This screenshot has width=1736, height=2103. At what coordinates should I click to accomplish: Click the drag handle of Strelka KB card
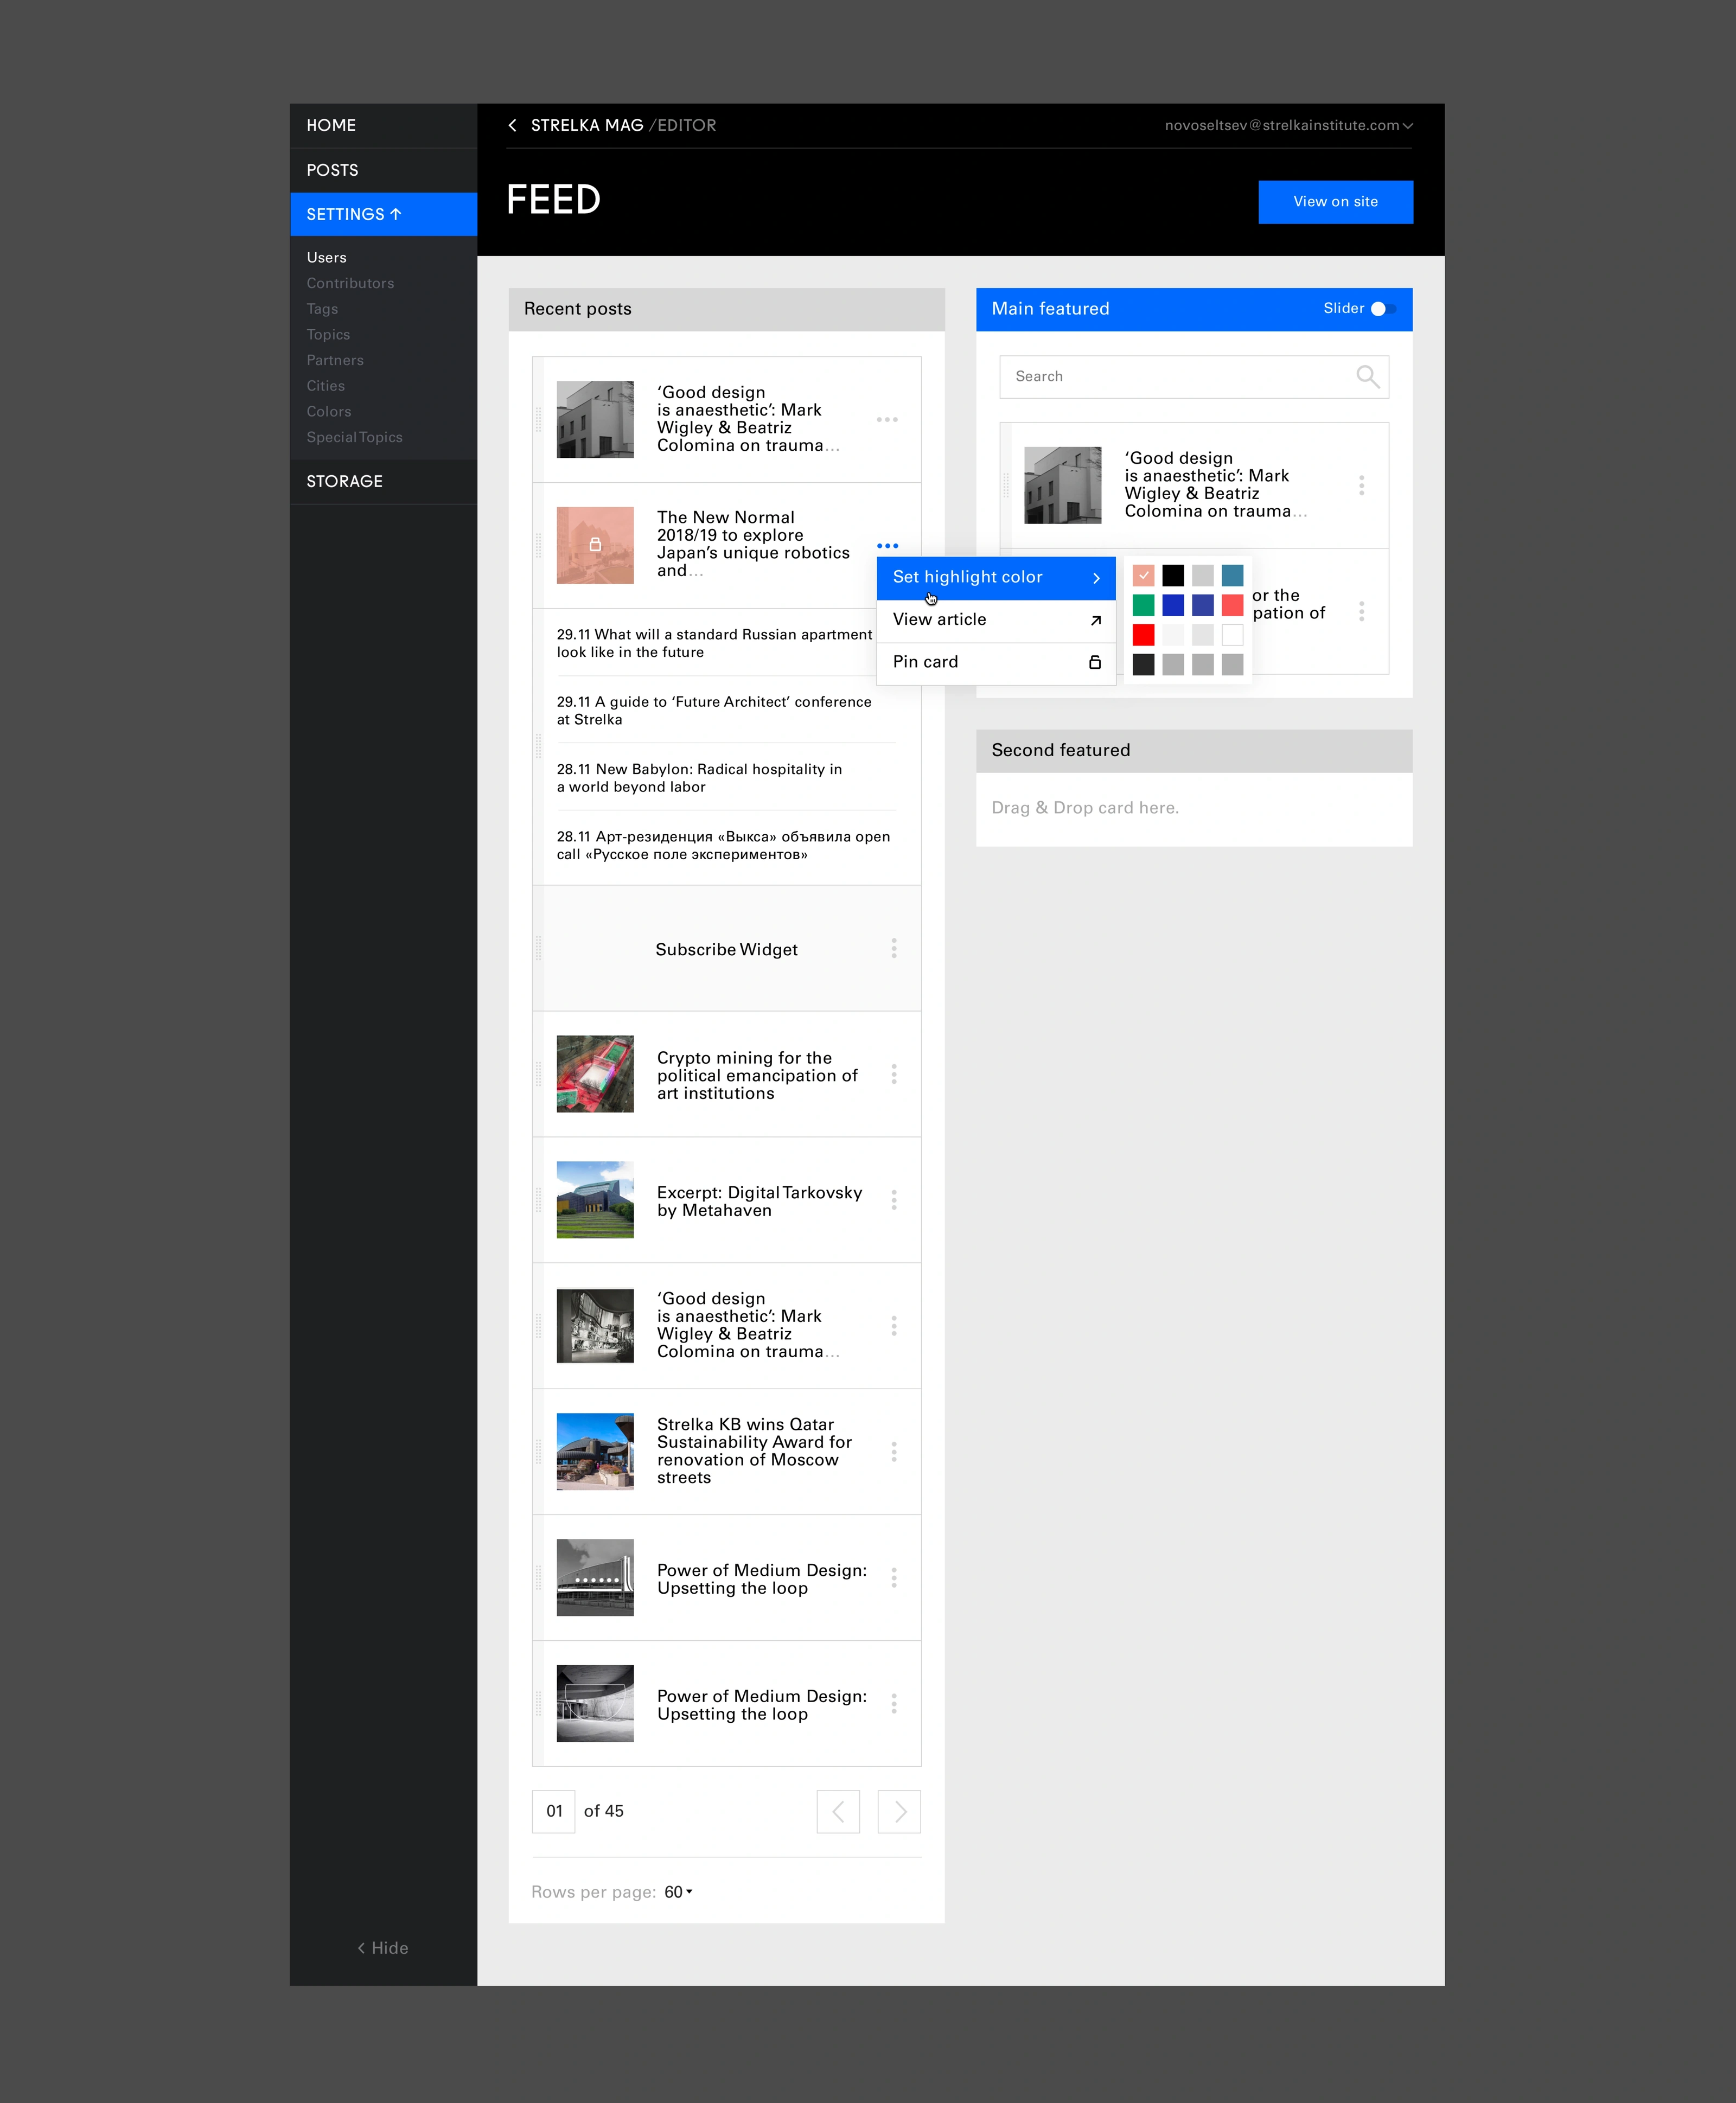pyautogui.click(x=538, y=1452)
